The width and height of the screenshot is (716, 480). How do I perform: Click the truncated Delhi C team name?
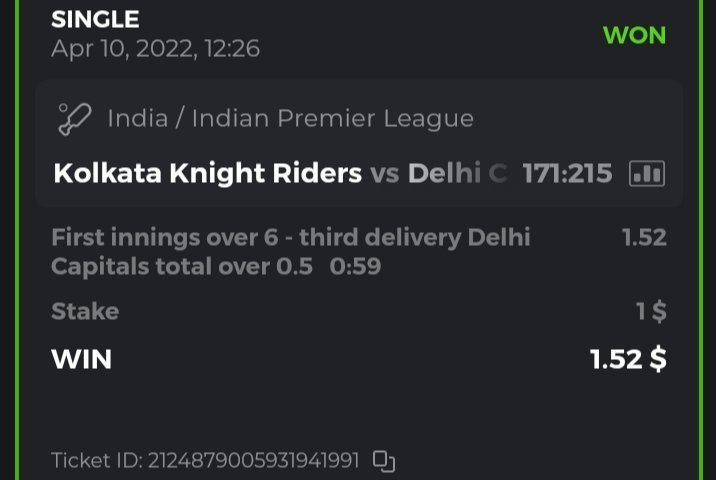pyautogui.click(x=457, y=173)
